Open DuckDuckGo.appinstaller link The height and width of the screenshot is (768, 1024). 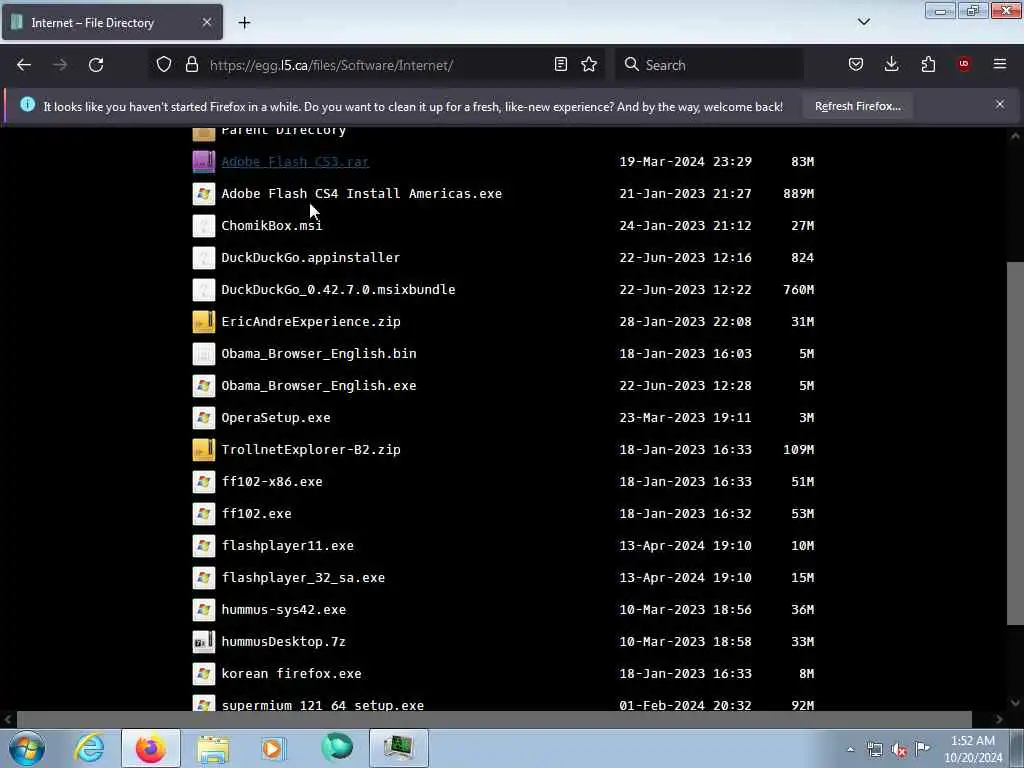click(311, 257)
